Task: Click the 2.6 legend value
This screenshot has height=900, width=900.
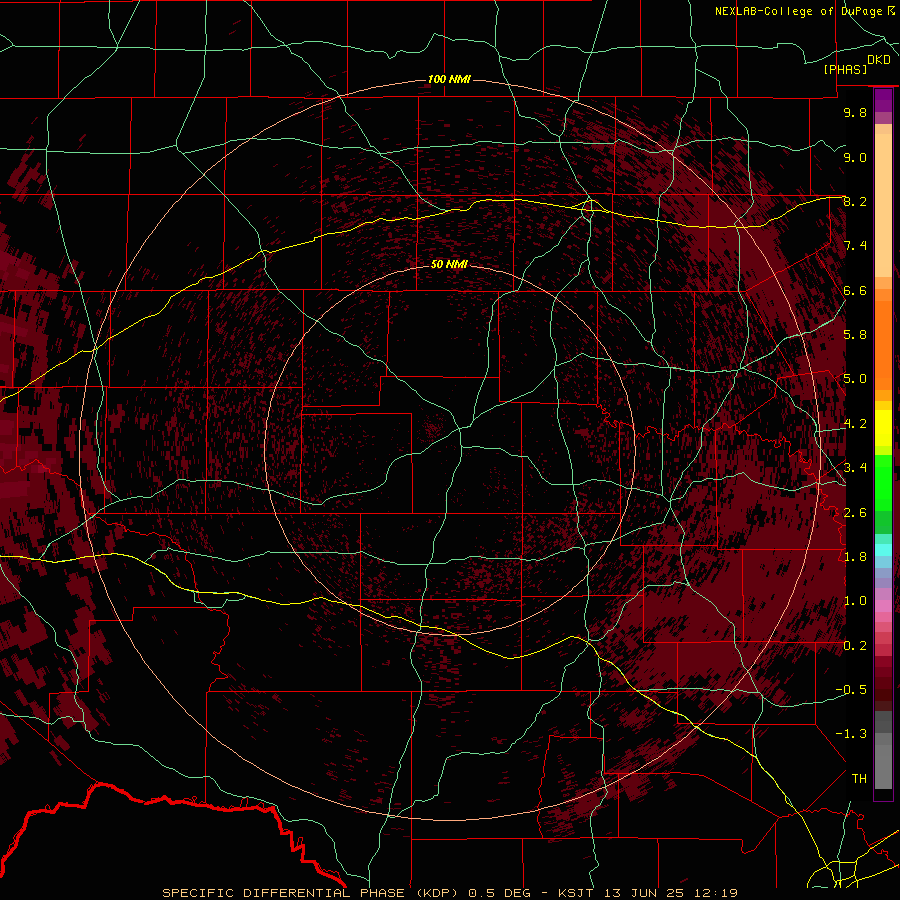Action: [x=855, y=513]
